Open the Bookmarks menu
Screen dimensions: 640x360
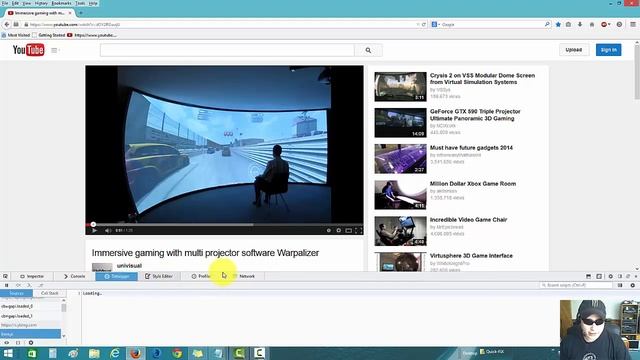61,3
